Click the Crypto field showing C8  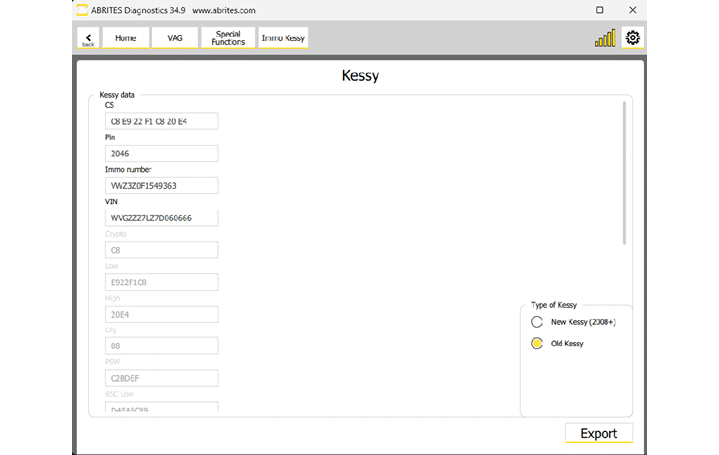tap(161, 250)
